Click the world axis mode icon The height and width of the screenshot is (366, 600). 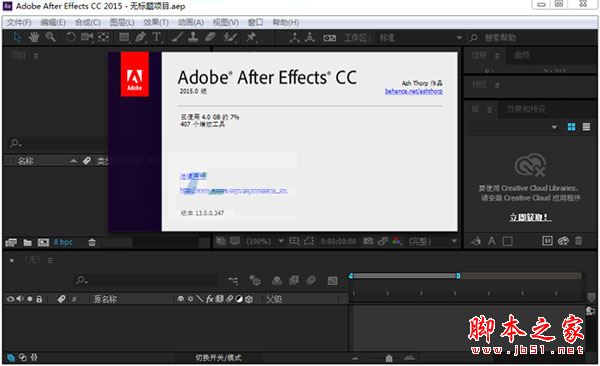(x=310, y=38)
